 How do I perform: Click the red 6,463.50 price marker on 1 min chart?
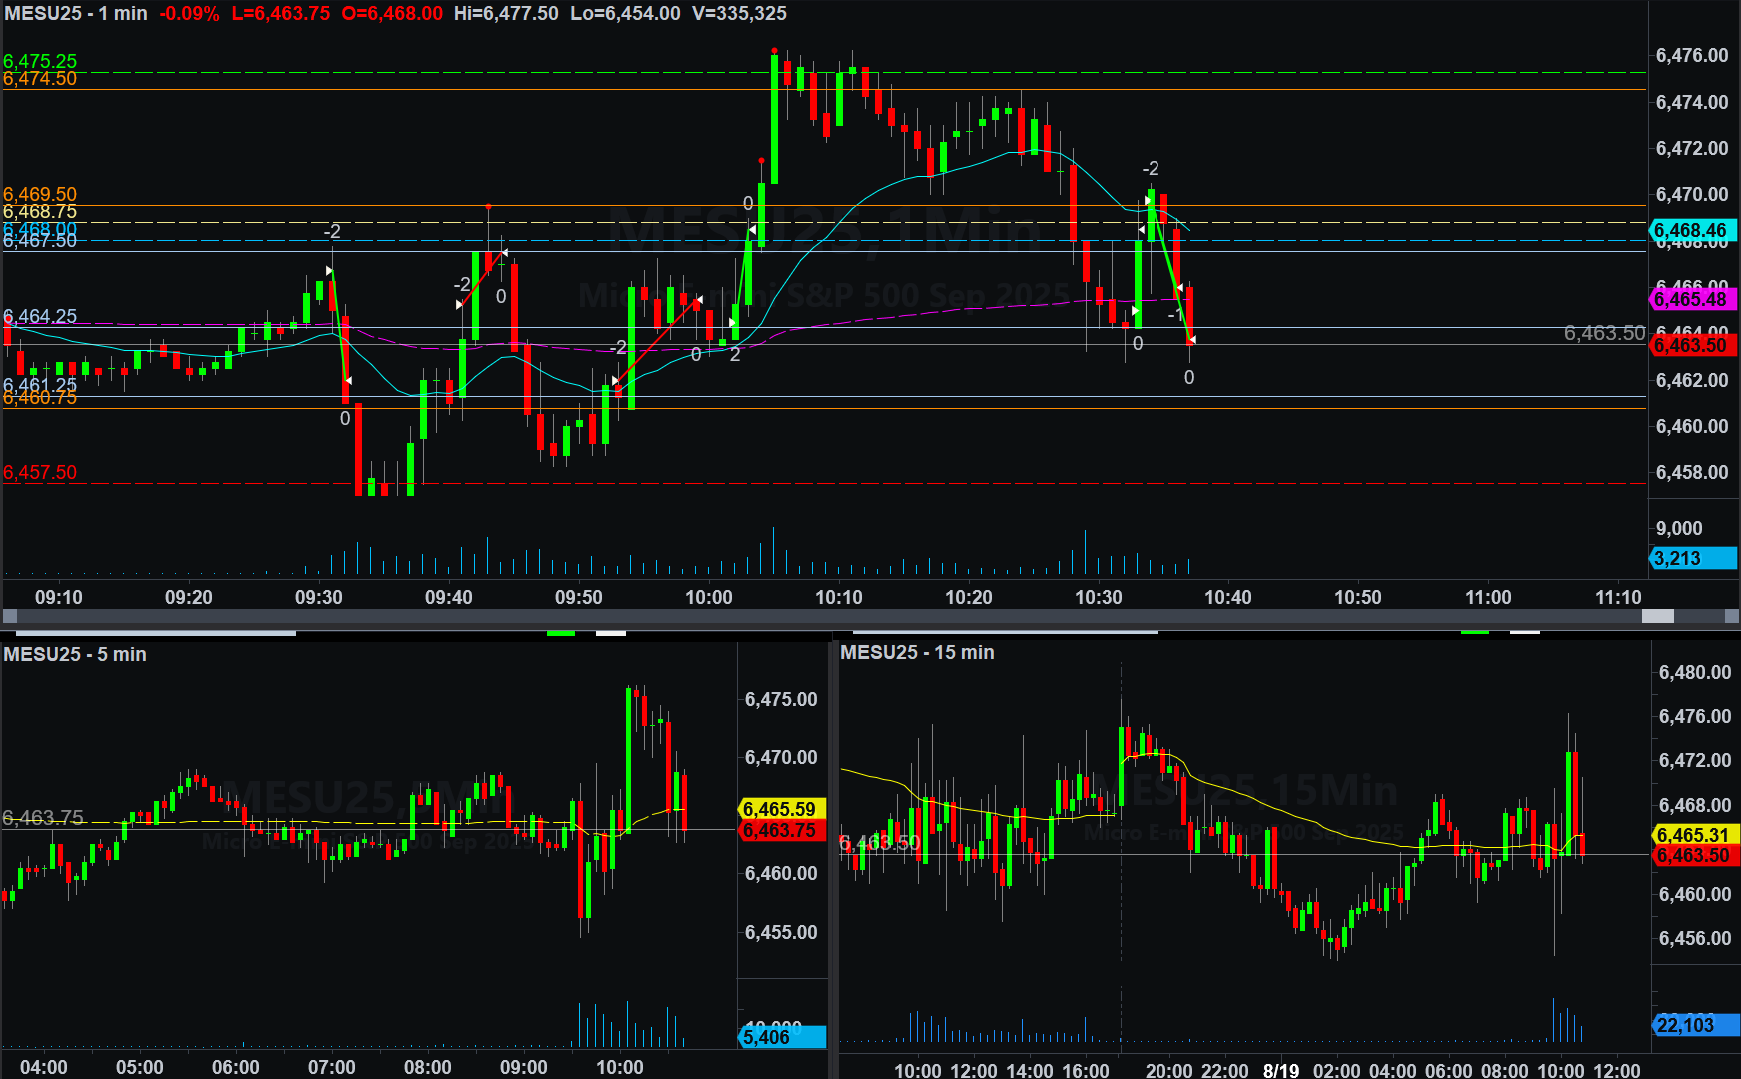point(1692,345)
